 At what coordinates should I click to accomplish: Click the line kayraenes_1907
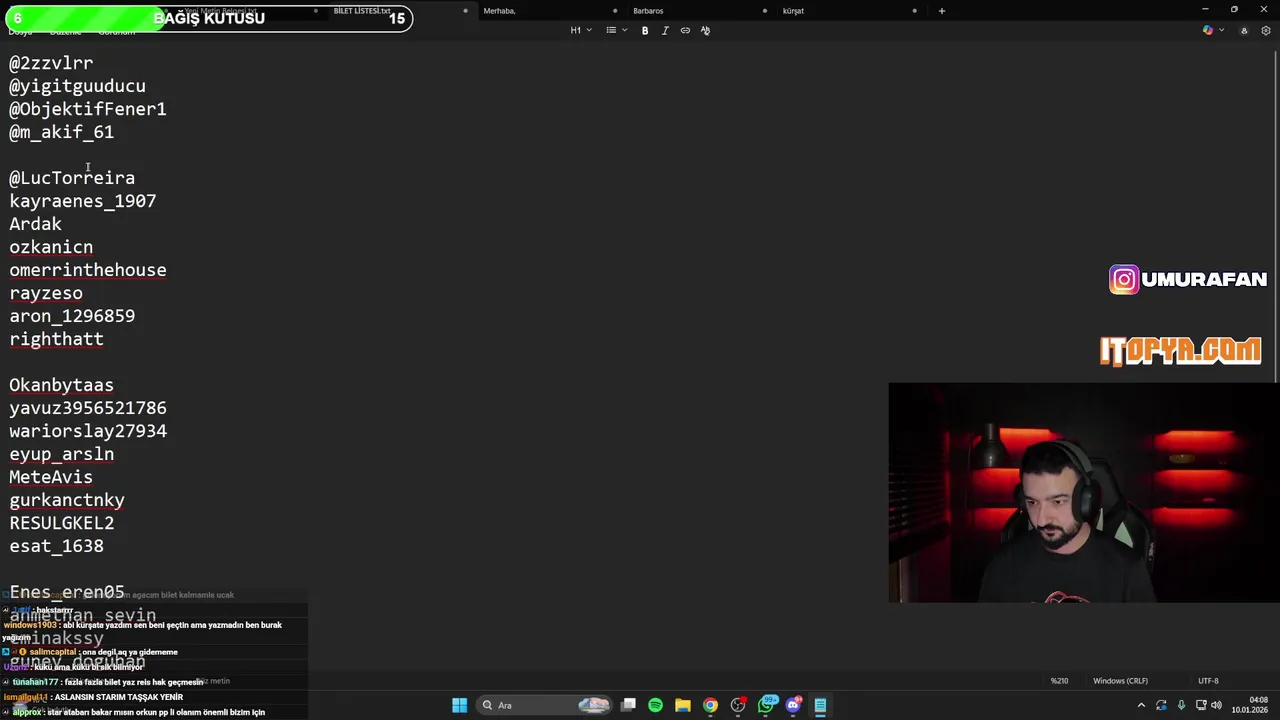click(83, 201)
